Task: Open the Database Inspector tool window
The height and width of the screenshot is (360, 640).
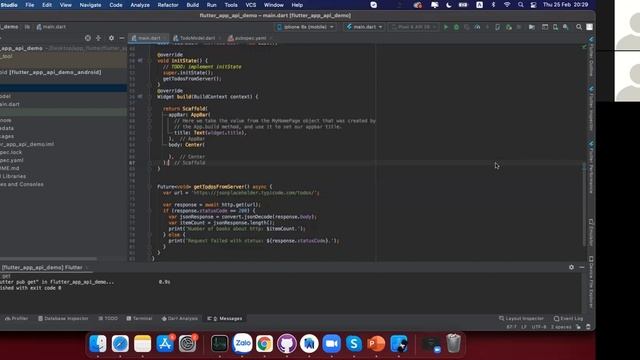Action: pos(63,318)
